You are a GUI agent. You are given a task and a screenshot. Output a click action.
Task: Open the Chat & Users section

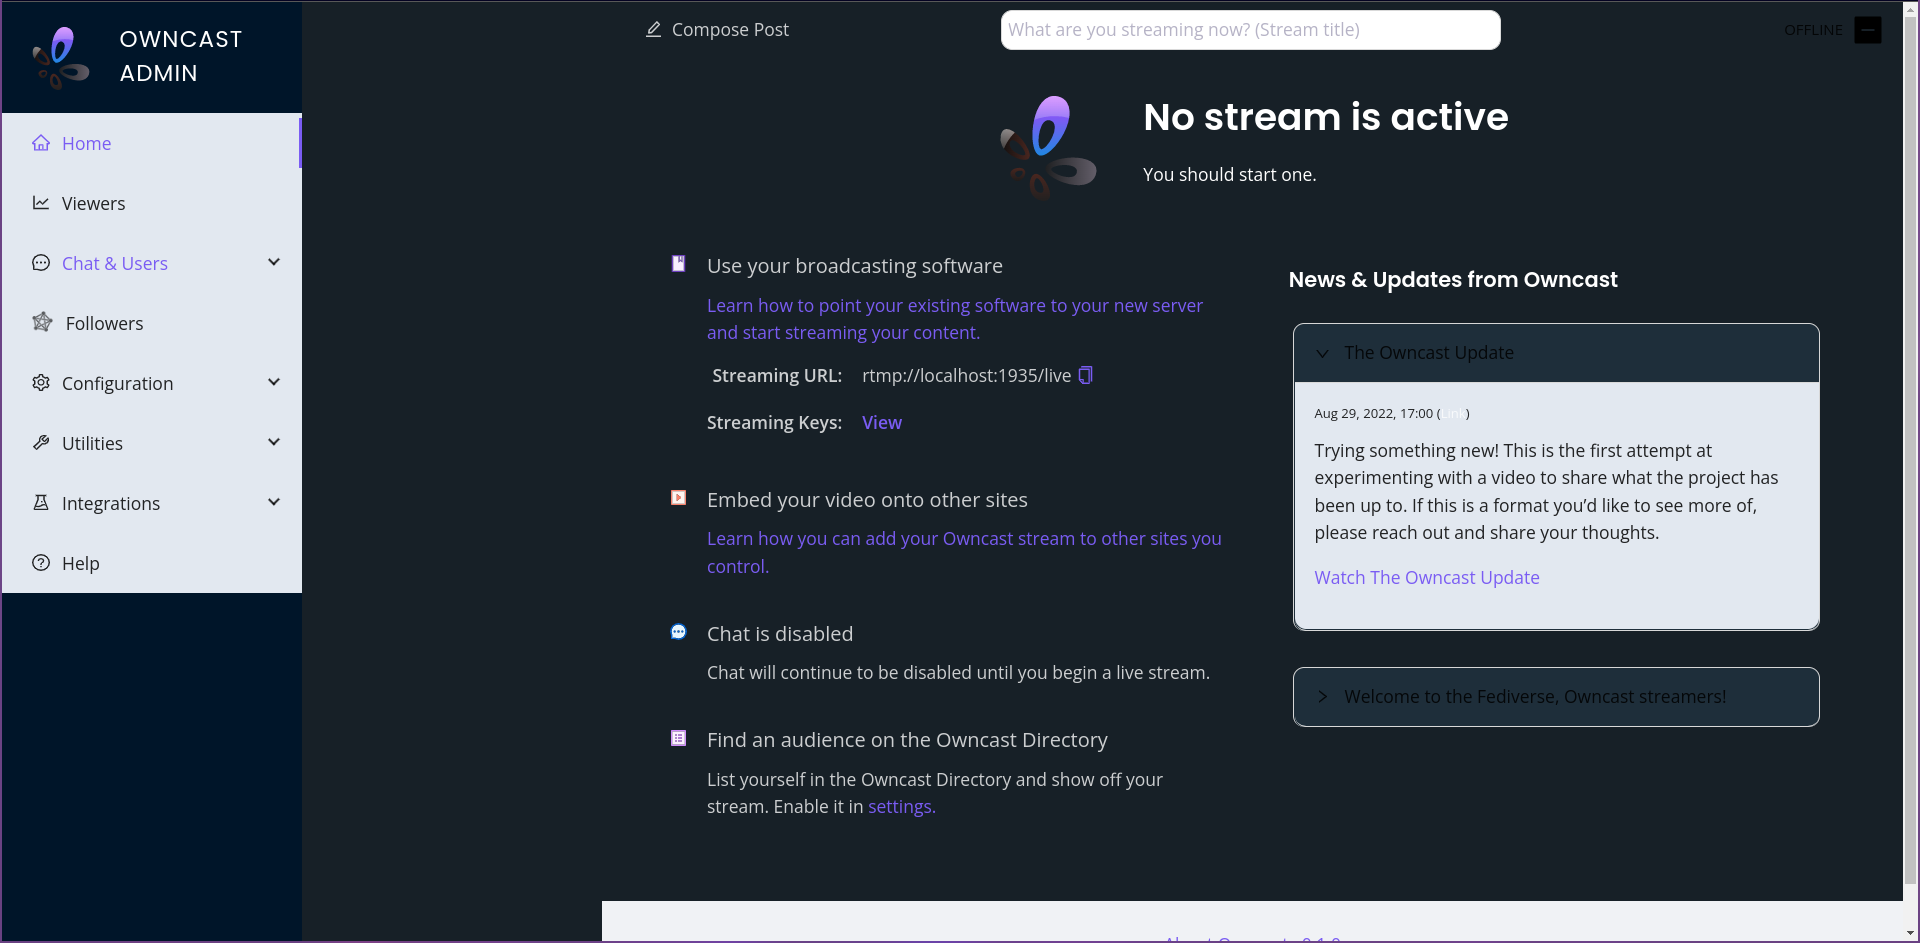(x=115, y=263)
